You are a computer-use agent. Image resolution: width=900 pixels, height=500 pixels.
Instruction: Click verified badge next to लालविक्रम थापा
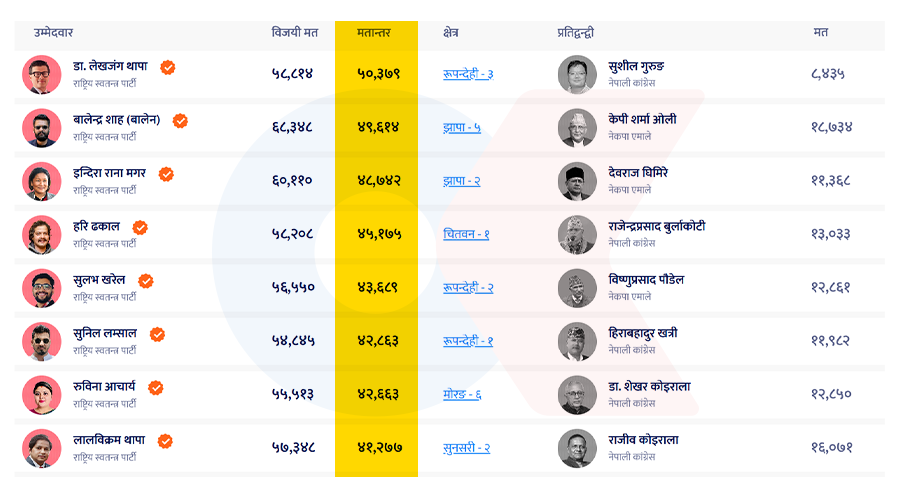tap(165, 441)
